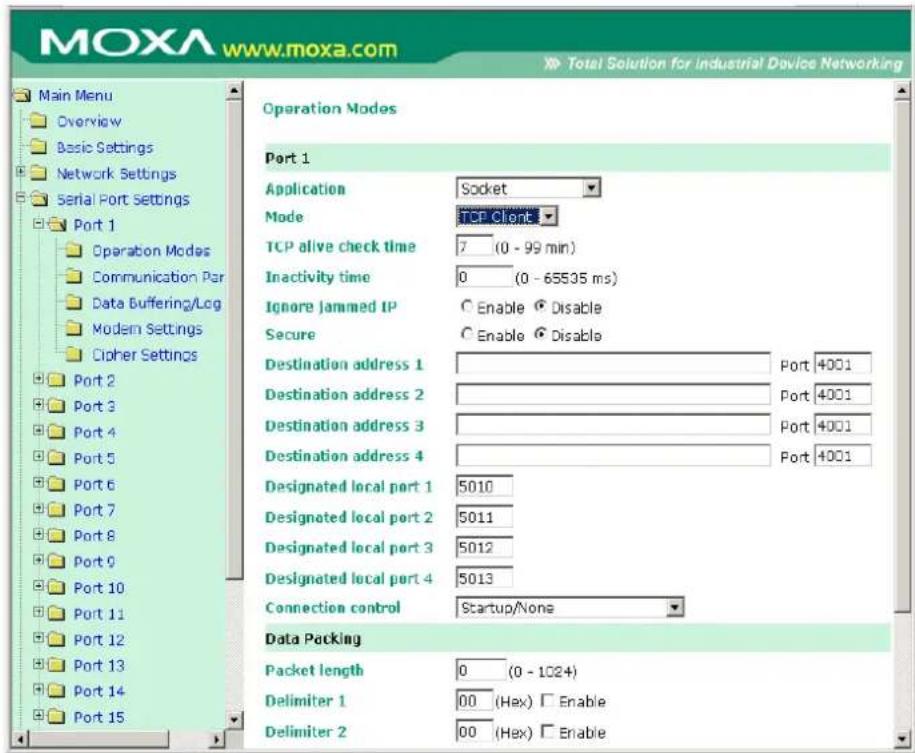Image resolution: width=915 pixels, height=753 pixels.
Task: Click the Cipher Settings folder icon
Action: tap(74, 354)
